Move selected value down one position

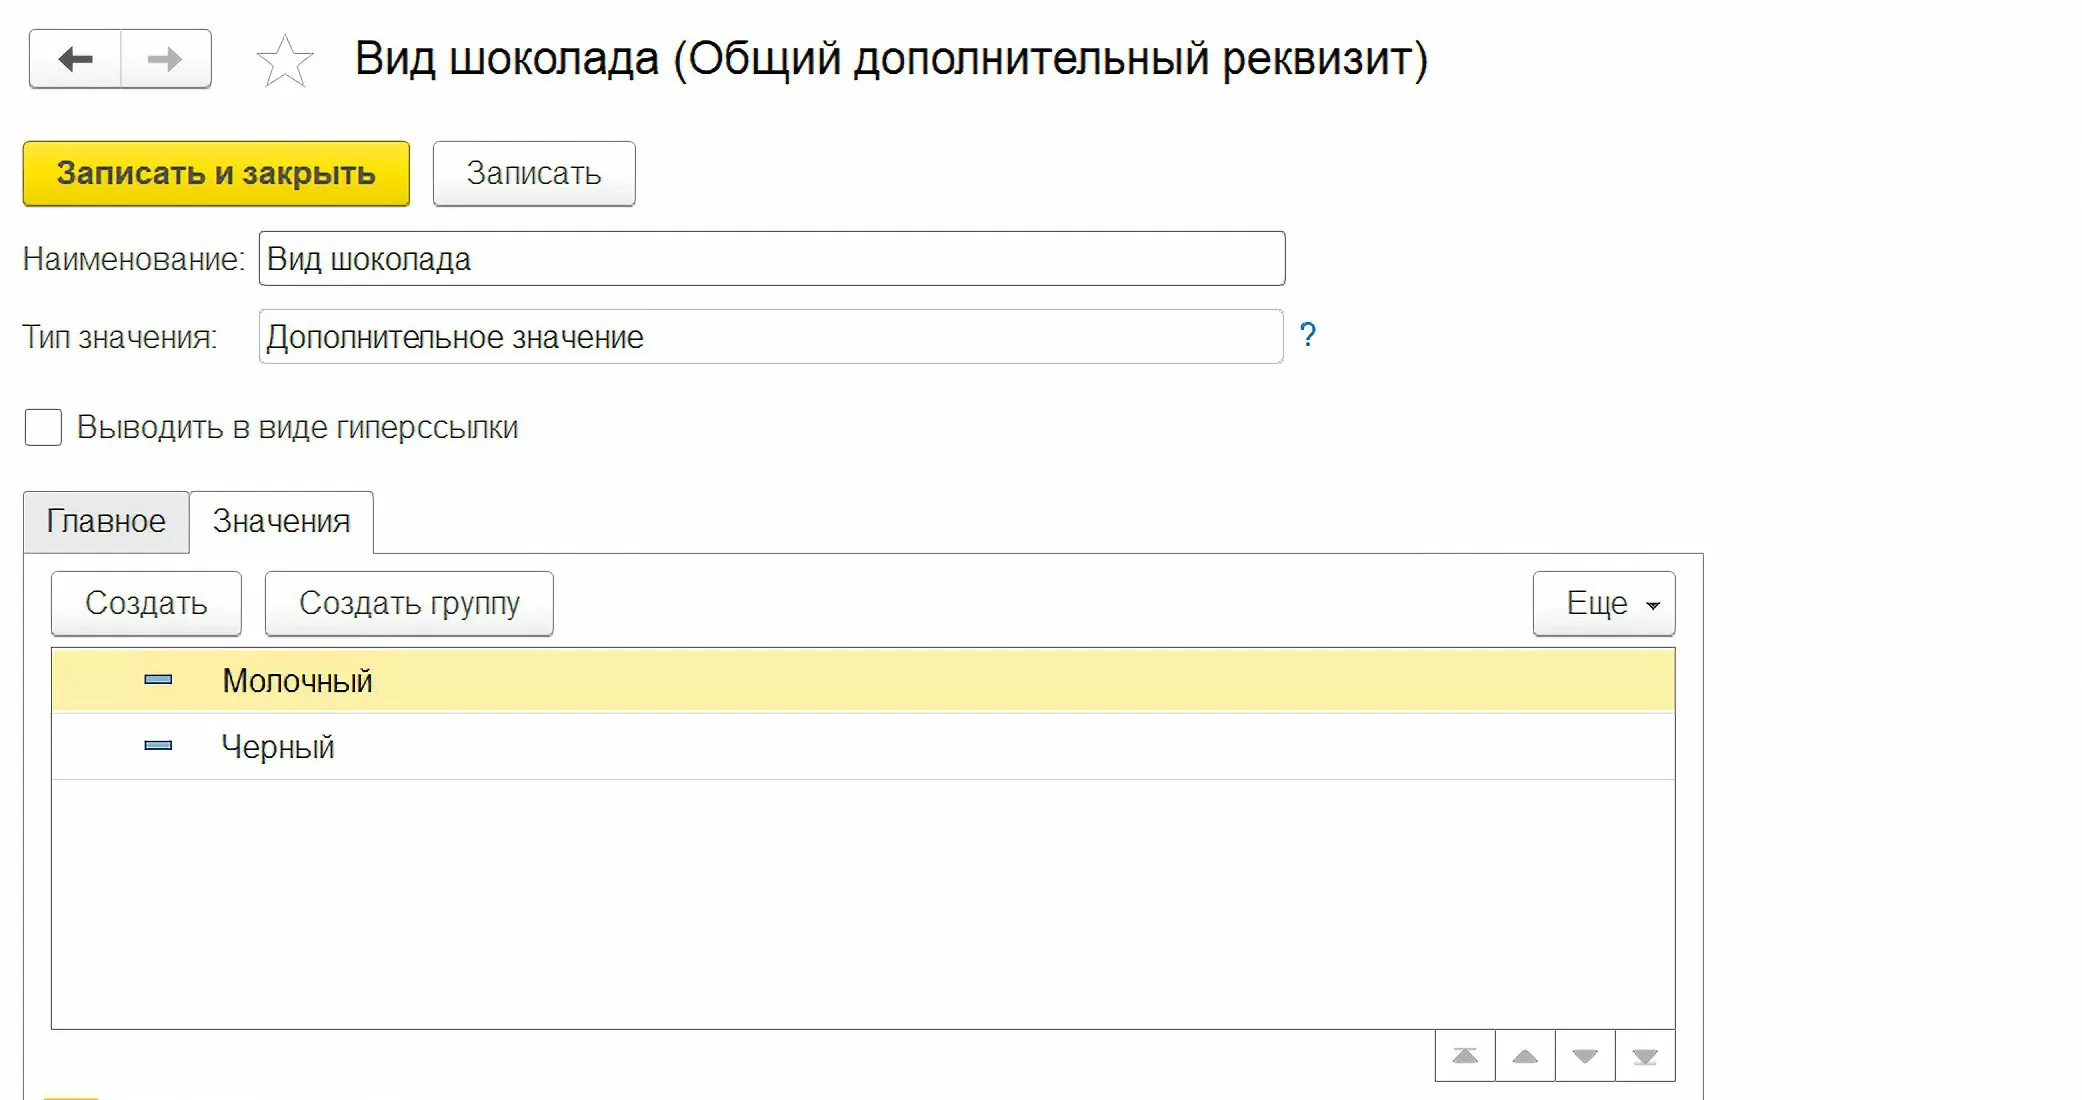tap(1585, 1056)
